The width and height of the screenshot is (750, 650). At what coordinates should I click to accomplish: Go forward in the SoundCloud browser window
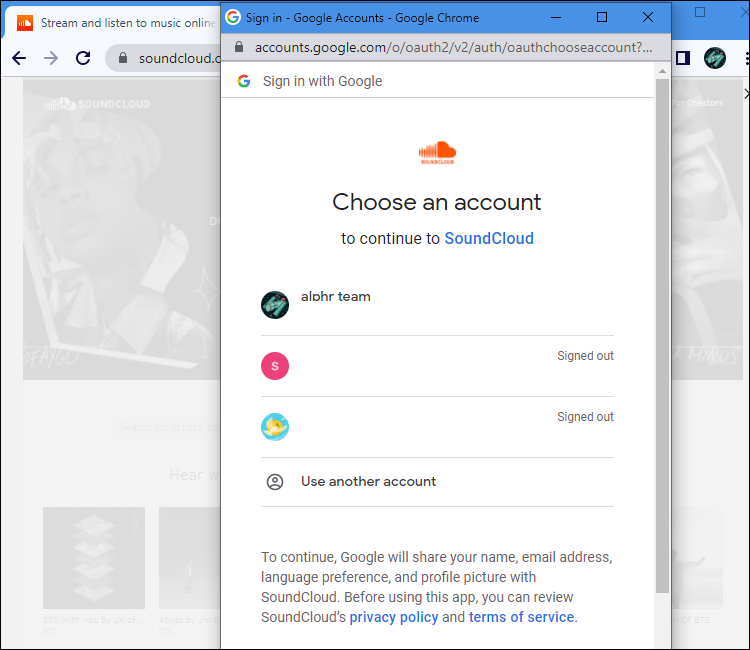51,58
